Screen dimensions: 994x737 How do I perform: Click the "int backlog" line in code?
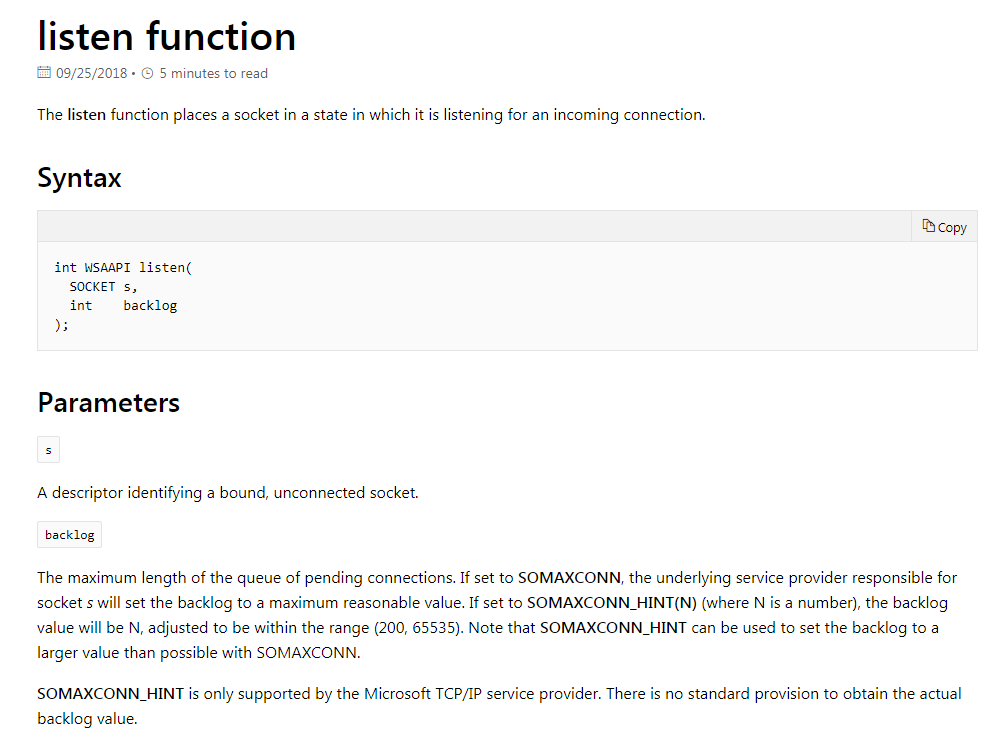123,305
